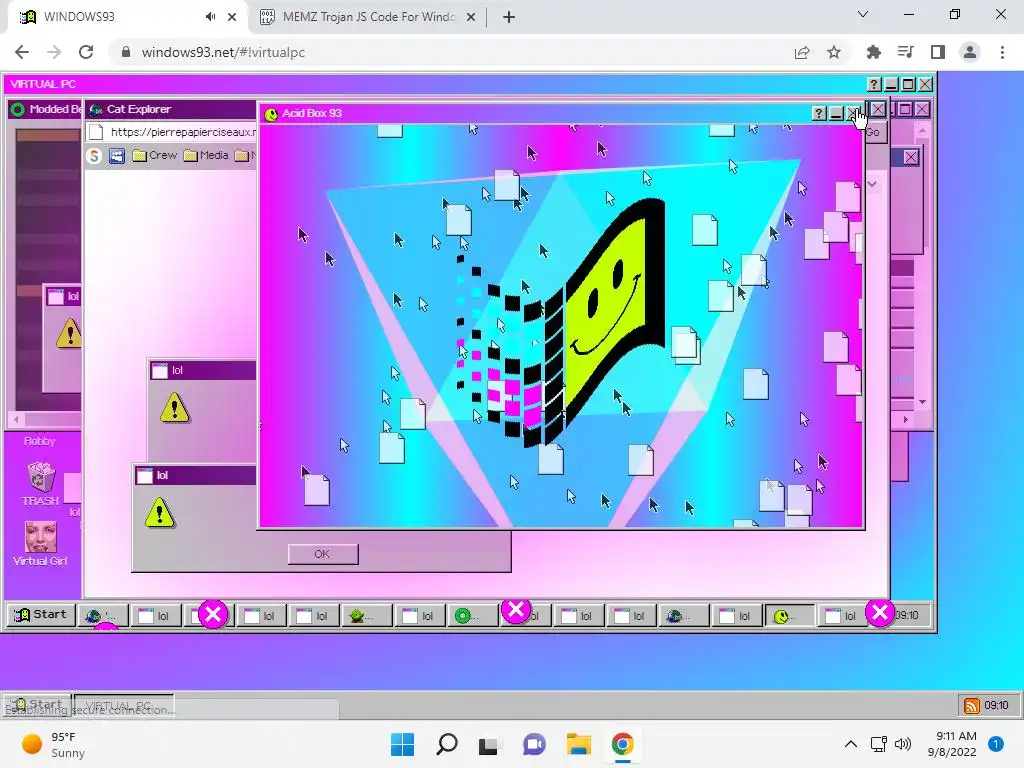Click the Acid Box 93 help button
Screen dimensions: 1024x768
coord(819,114)
